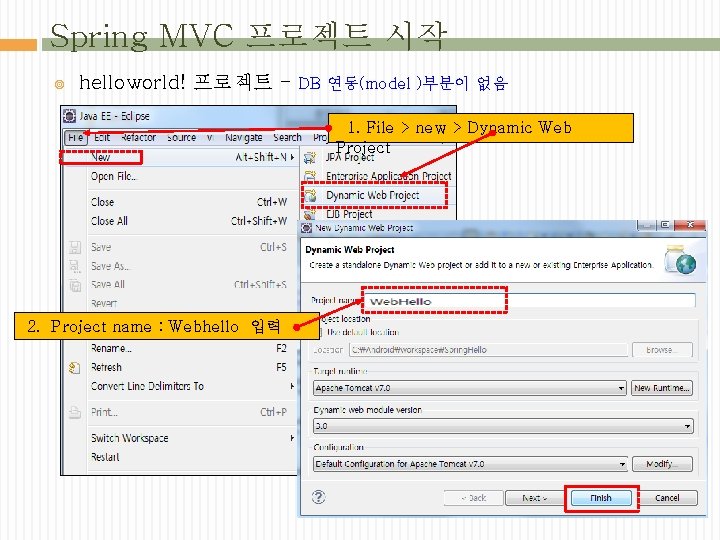Screen dimensions: 720x540
Task: Open the Source menu
Action: click(181, 137)
